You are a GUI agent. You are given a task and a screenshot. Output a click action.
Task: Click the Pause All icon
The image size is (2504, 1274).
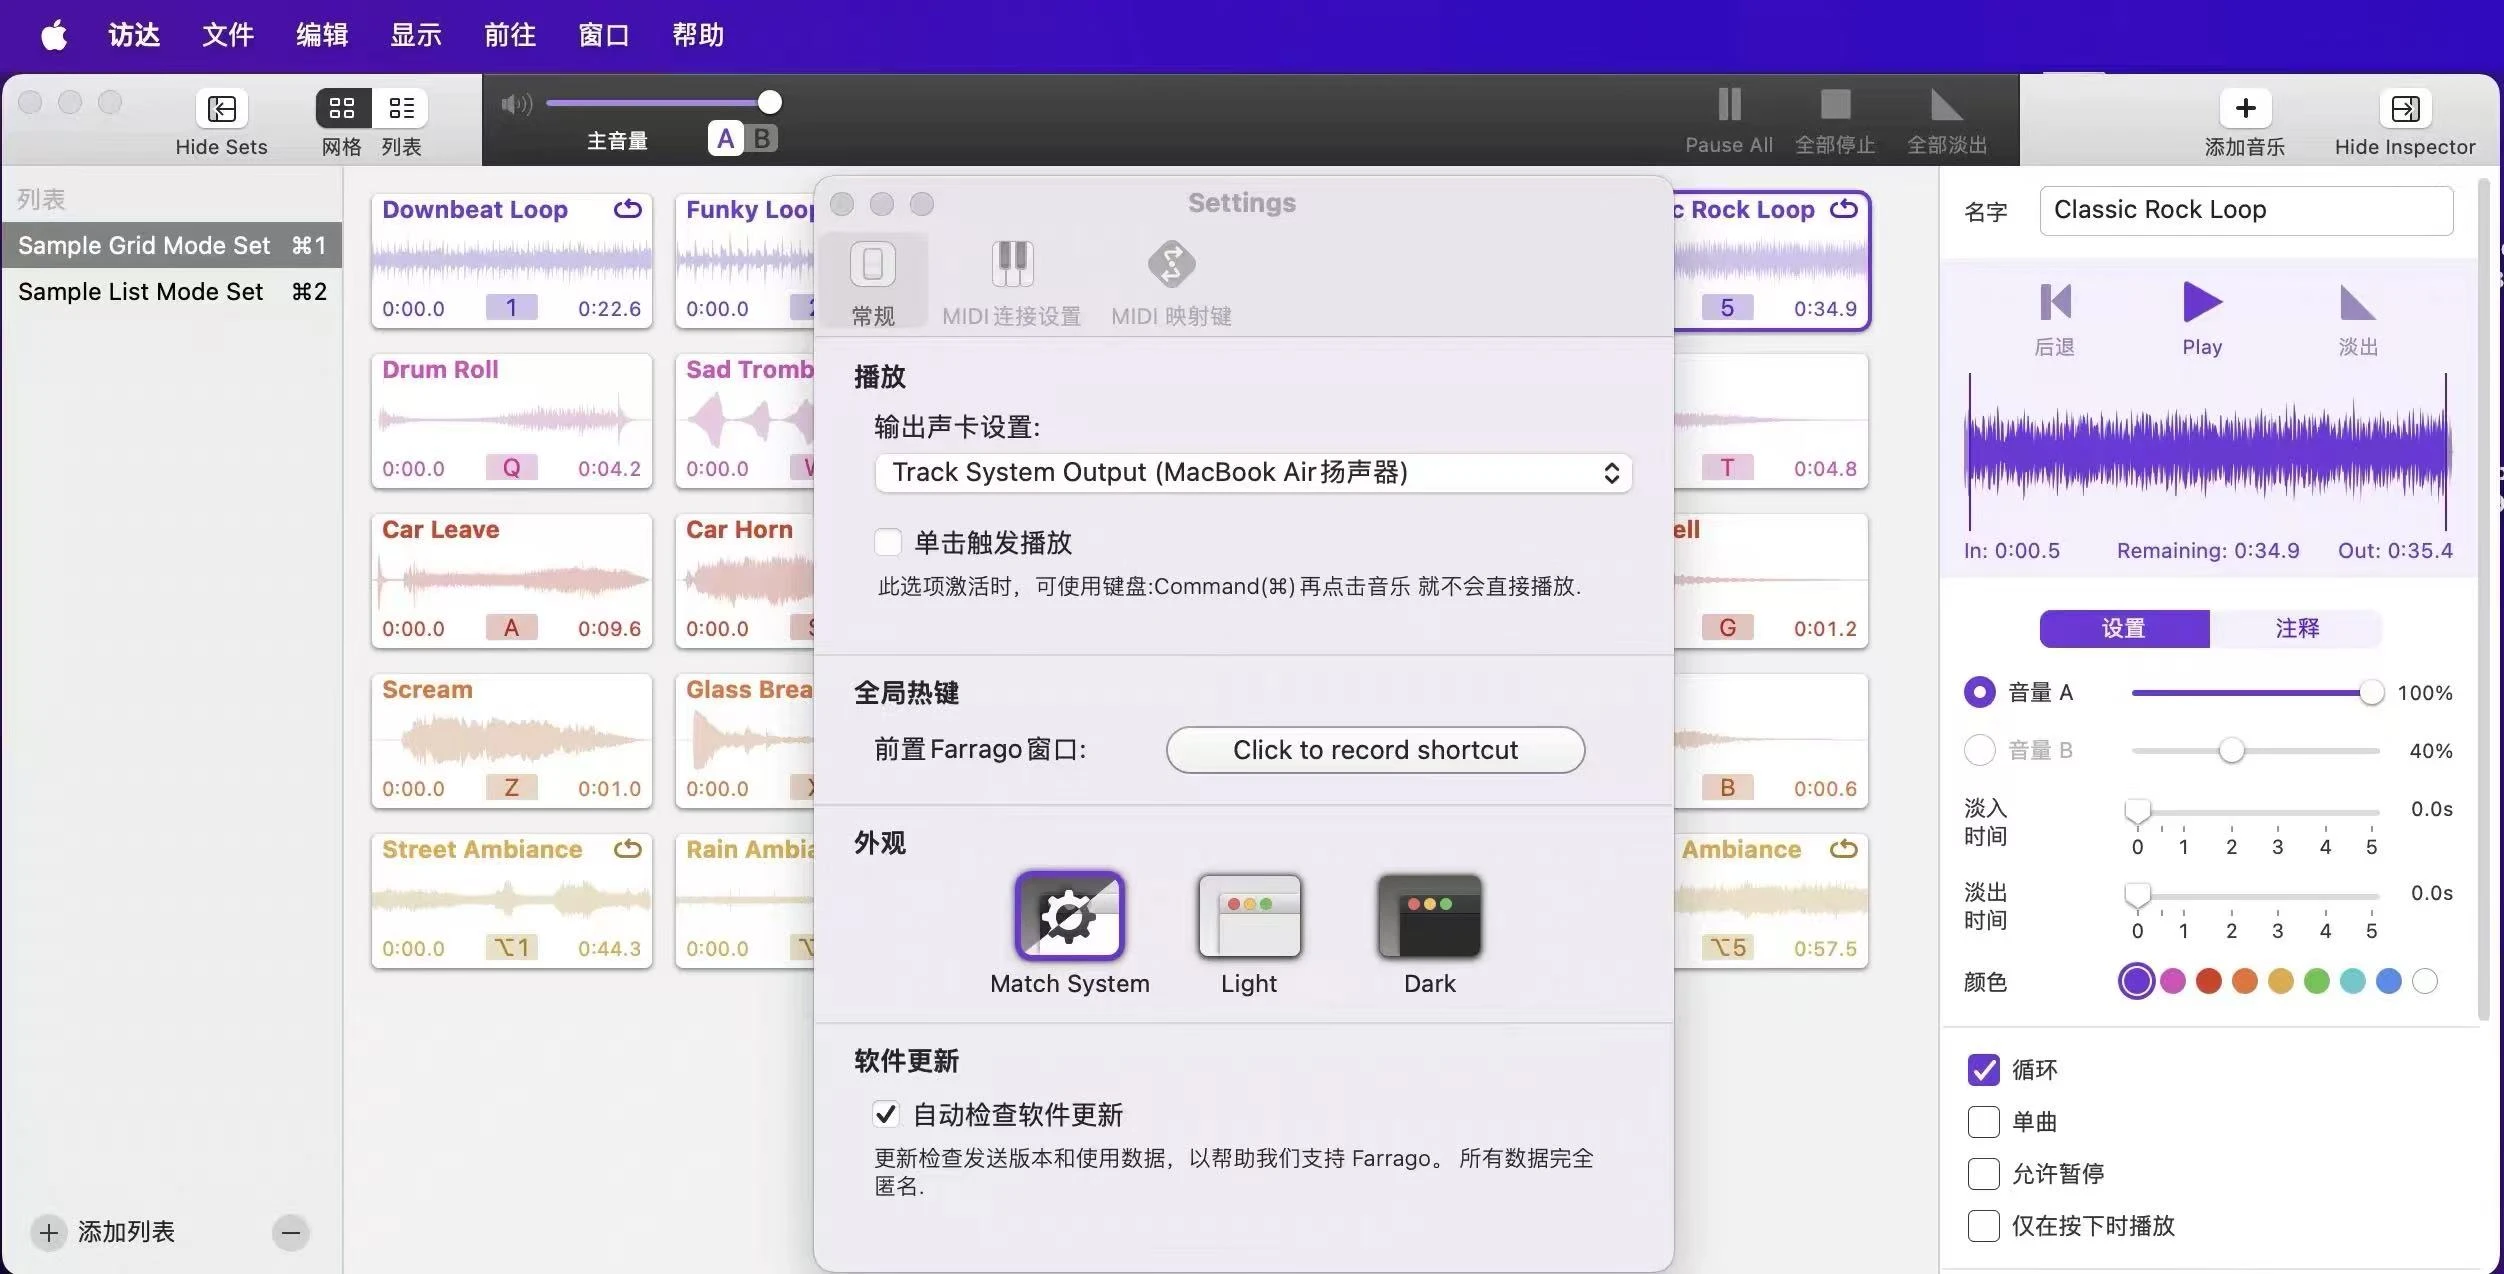click(1729, 104)
